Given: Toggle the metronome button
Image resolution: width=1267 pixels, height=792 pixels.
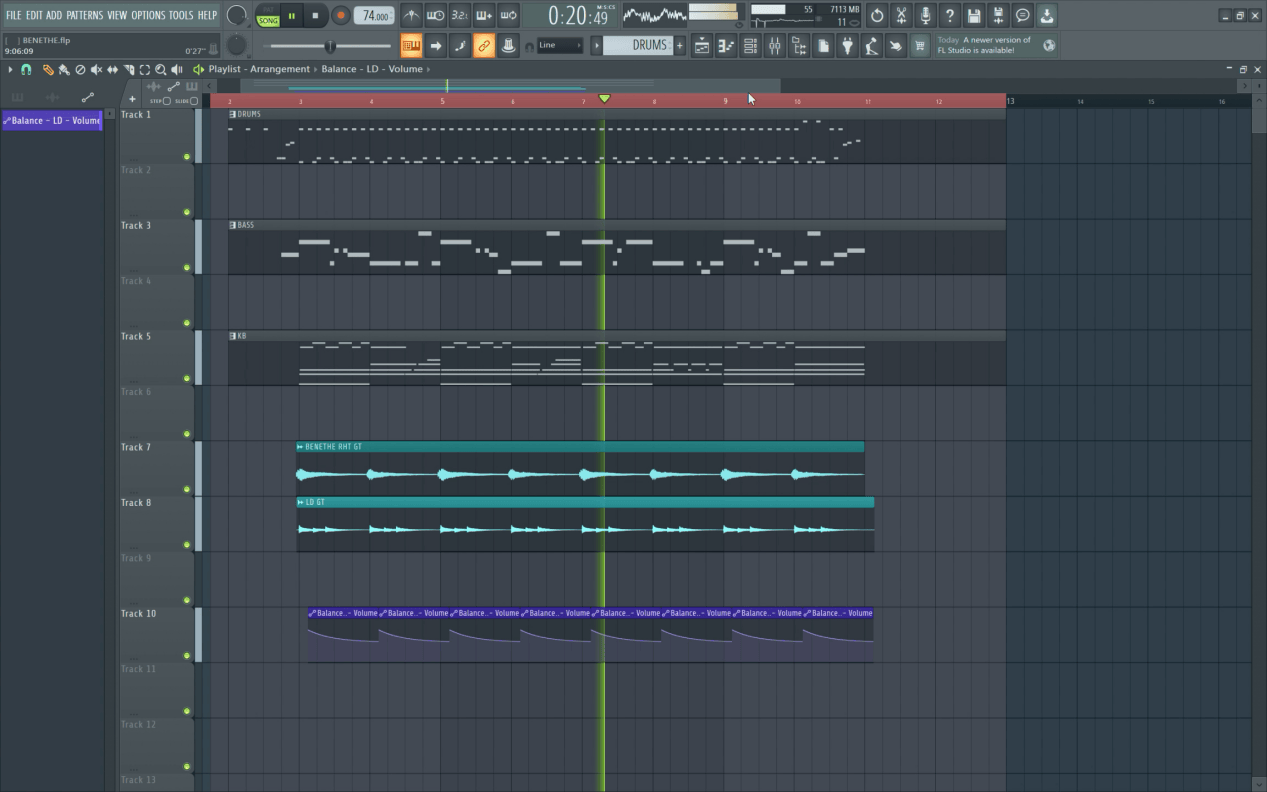Looking at the screenshot, I should pyautogui.click(x=411, y=15).
